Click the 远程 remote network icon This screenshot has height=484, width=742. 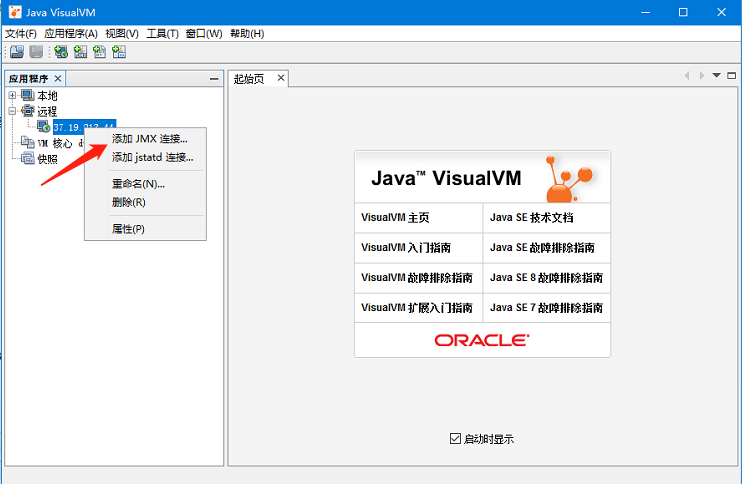click(27, 111)
